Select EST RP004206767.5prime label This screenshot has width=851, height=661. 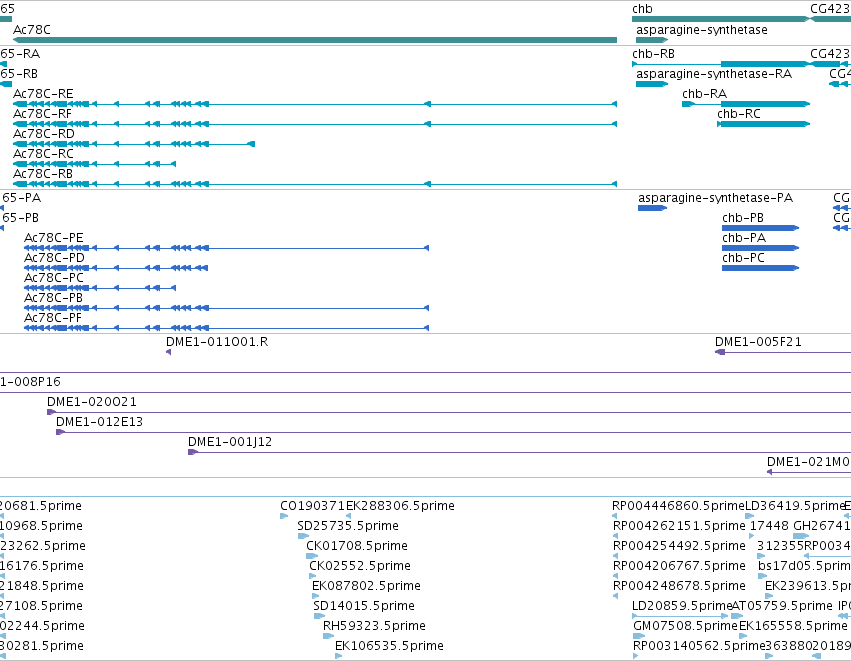coord(679,567)
